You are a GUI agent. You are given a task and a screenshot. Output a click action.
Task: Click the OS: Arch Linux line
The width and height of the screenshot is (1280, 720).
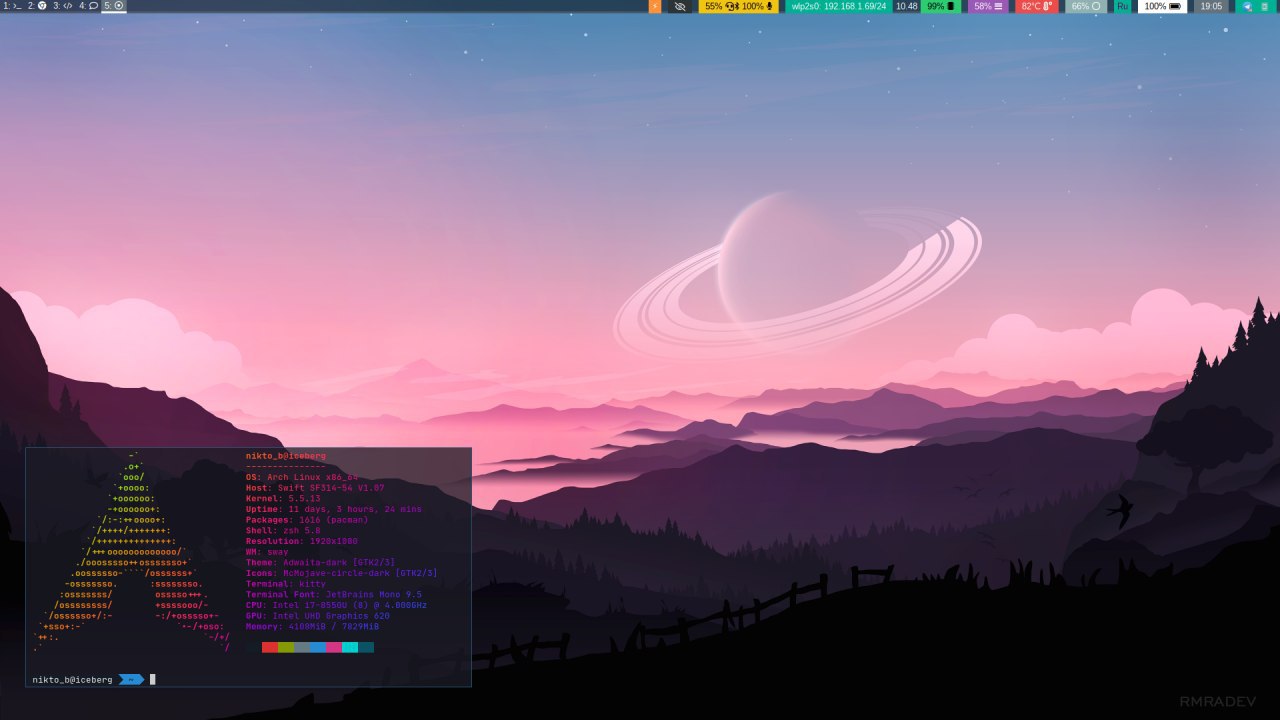coord(302,478)
